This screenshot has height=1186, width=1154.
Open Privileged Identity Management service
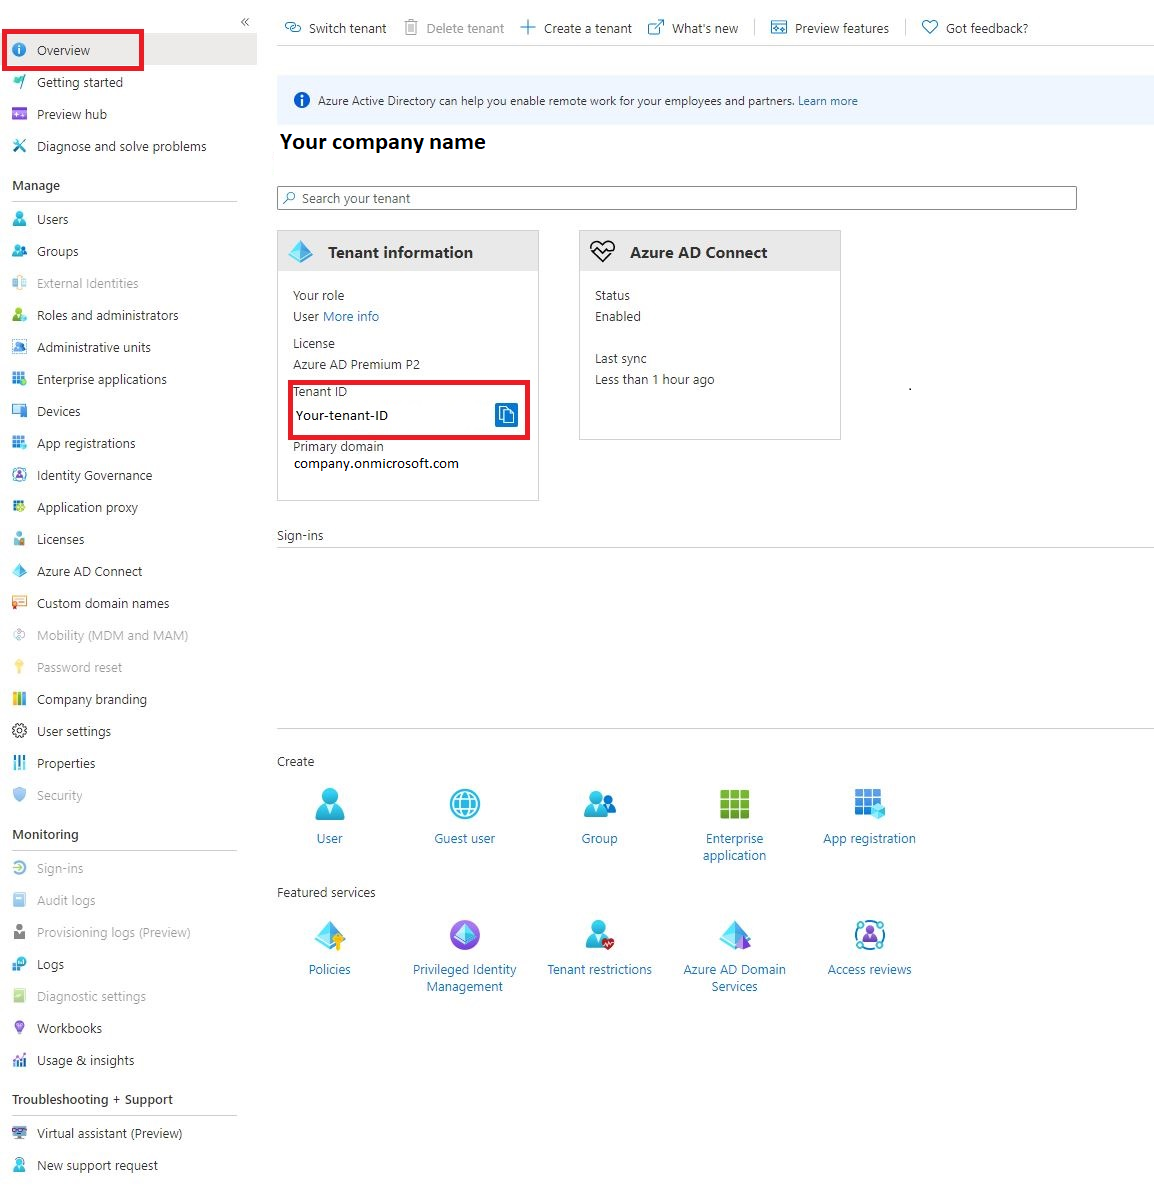tap(464, 956)
